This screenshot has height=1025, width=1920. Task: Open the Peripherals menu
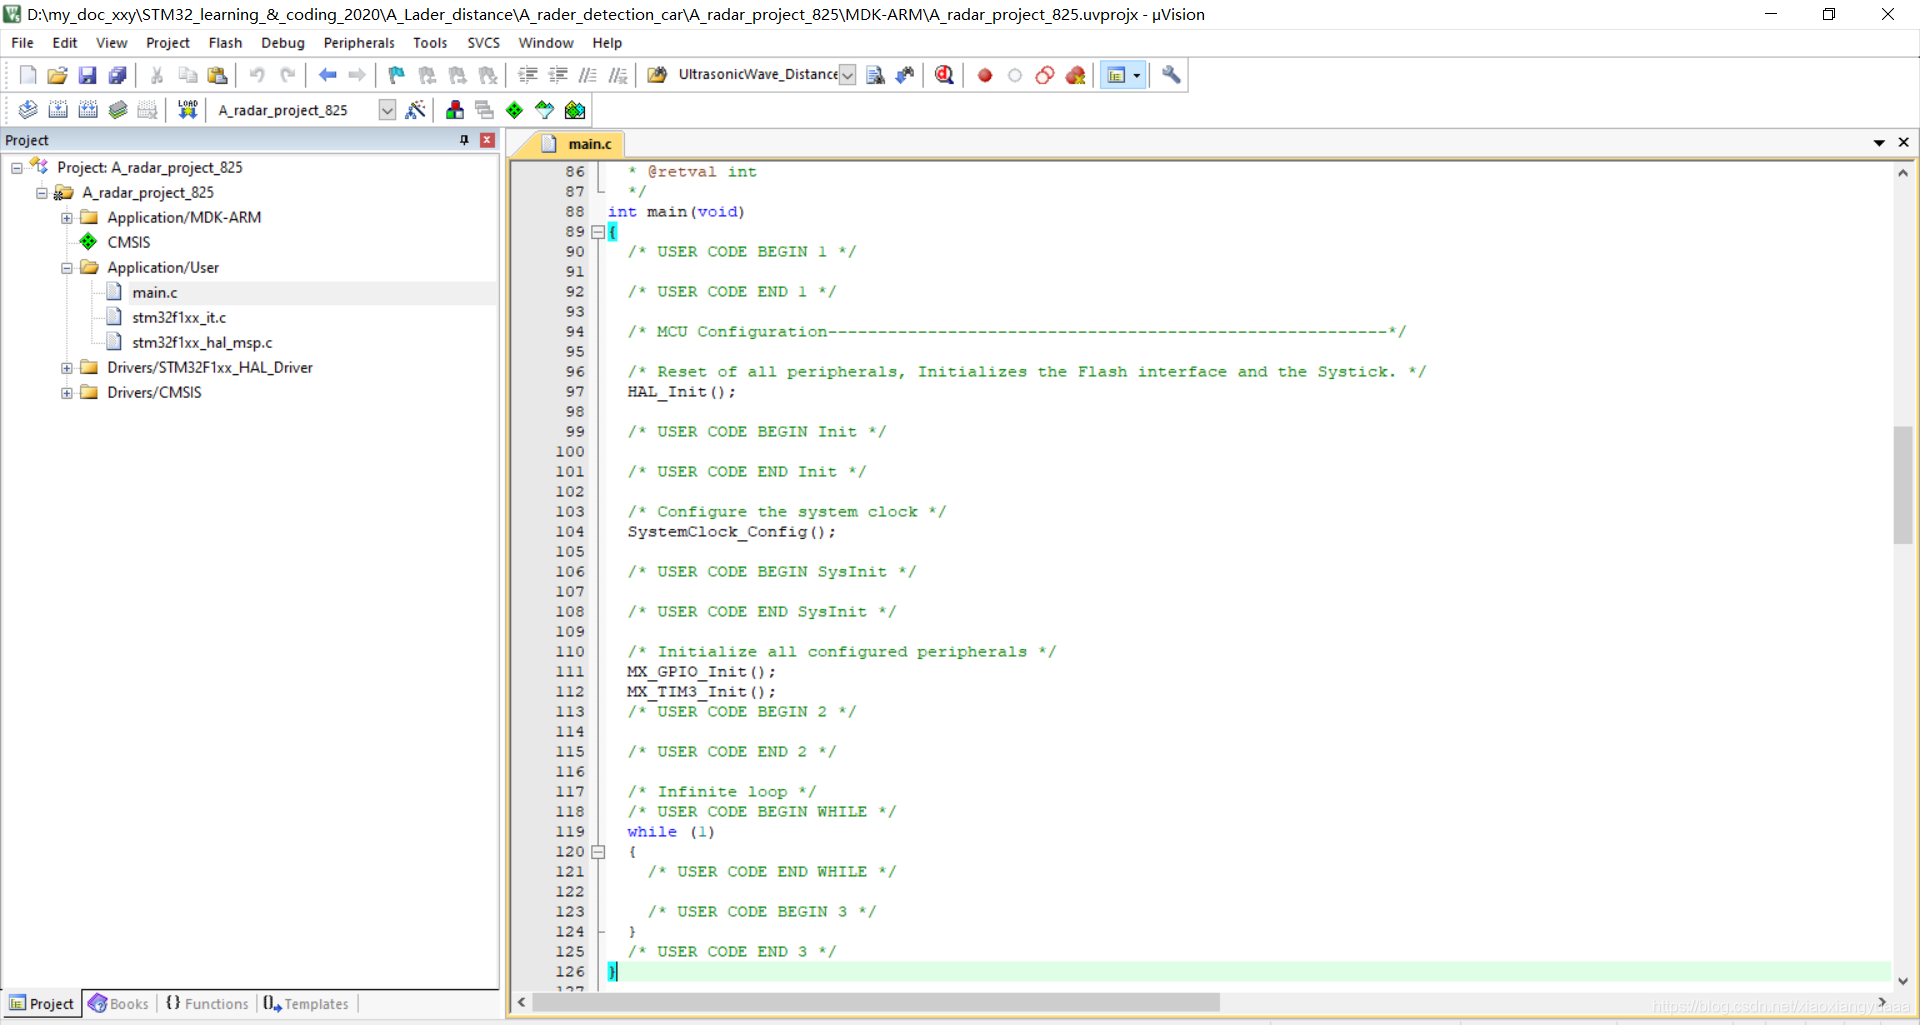(x=359, y=43)
